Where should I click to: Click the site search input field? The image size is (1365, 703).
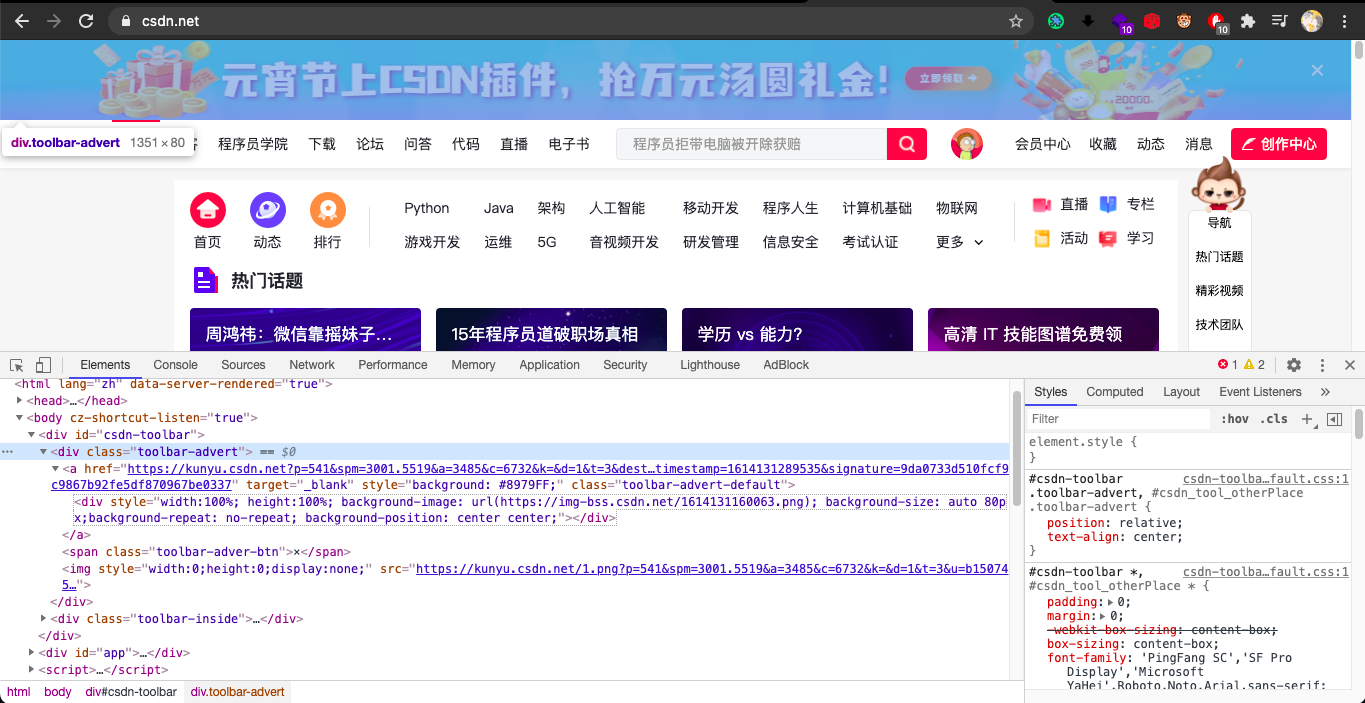pos(751,144)
